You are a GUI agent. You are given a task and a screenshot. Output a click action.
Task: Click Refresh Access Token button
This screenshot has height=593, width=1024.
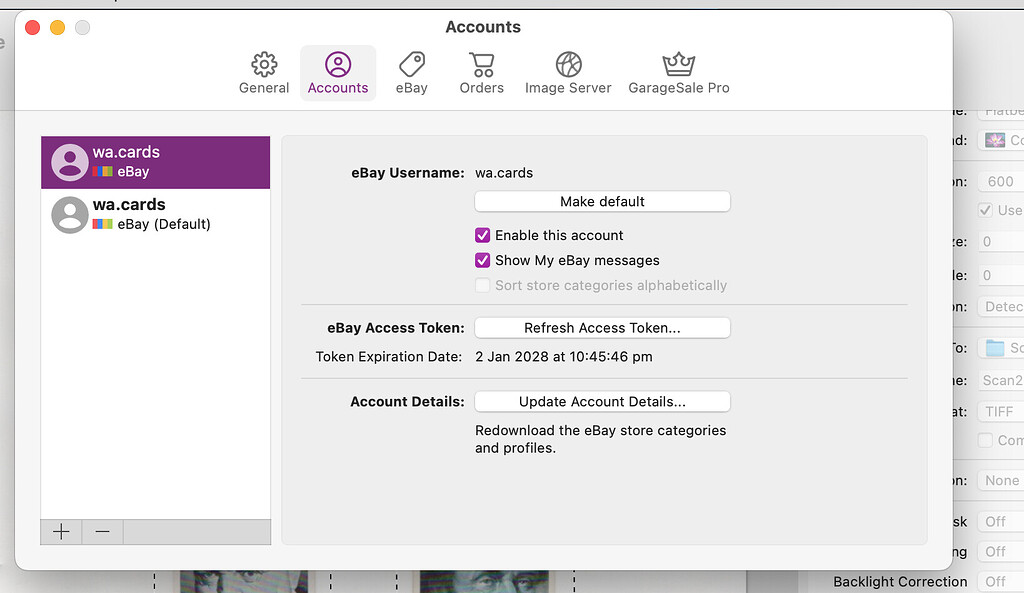pos(602,328)
